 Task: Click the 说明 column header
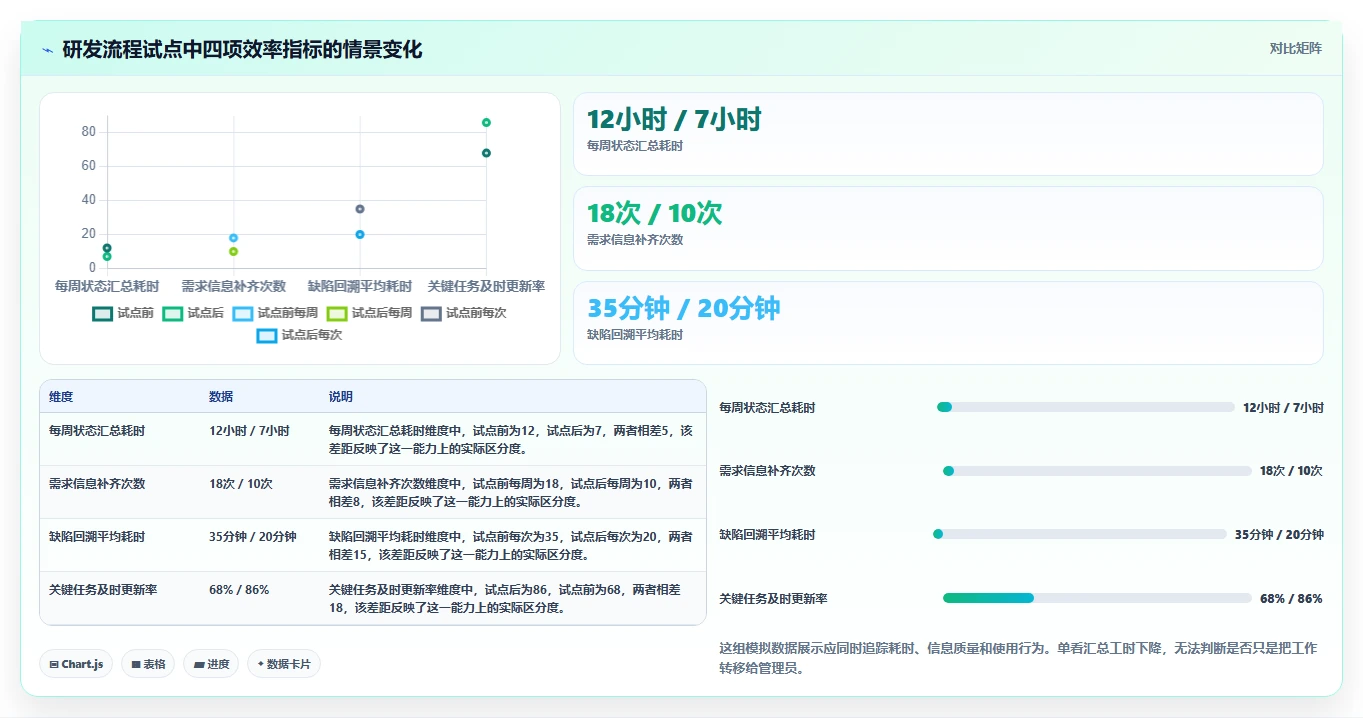pos(341,397)
